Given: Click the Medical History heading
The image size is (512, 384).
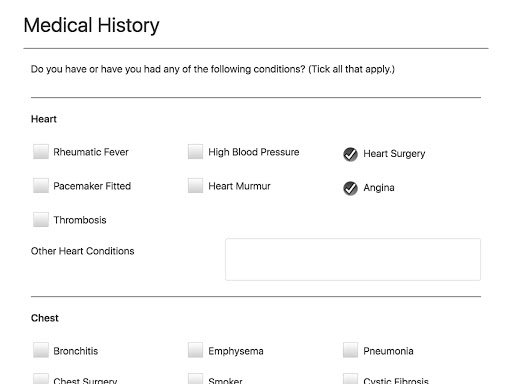Looking at the screenshot, I should click(x=91, y=25).
